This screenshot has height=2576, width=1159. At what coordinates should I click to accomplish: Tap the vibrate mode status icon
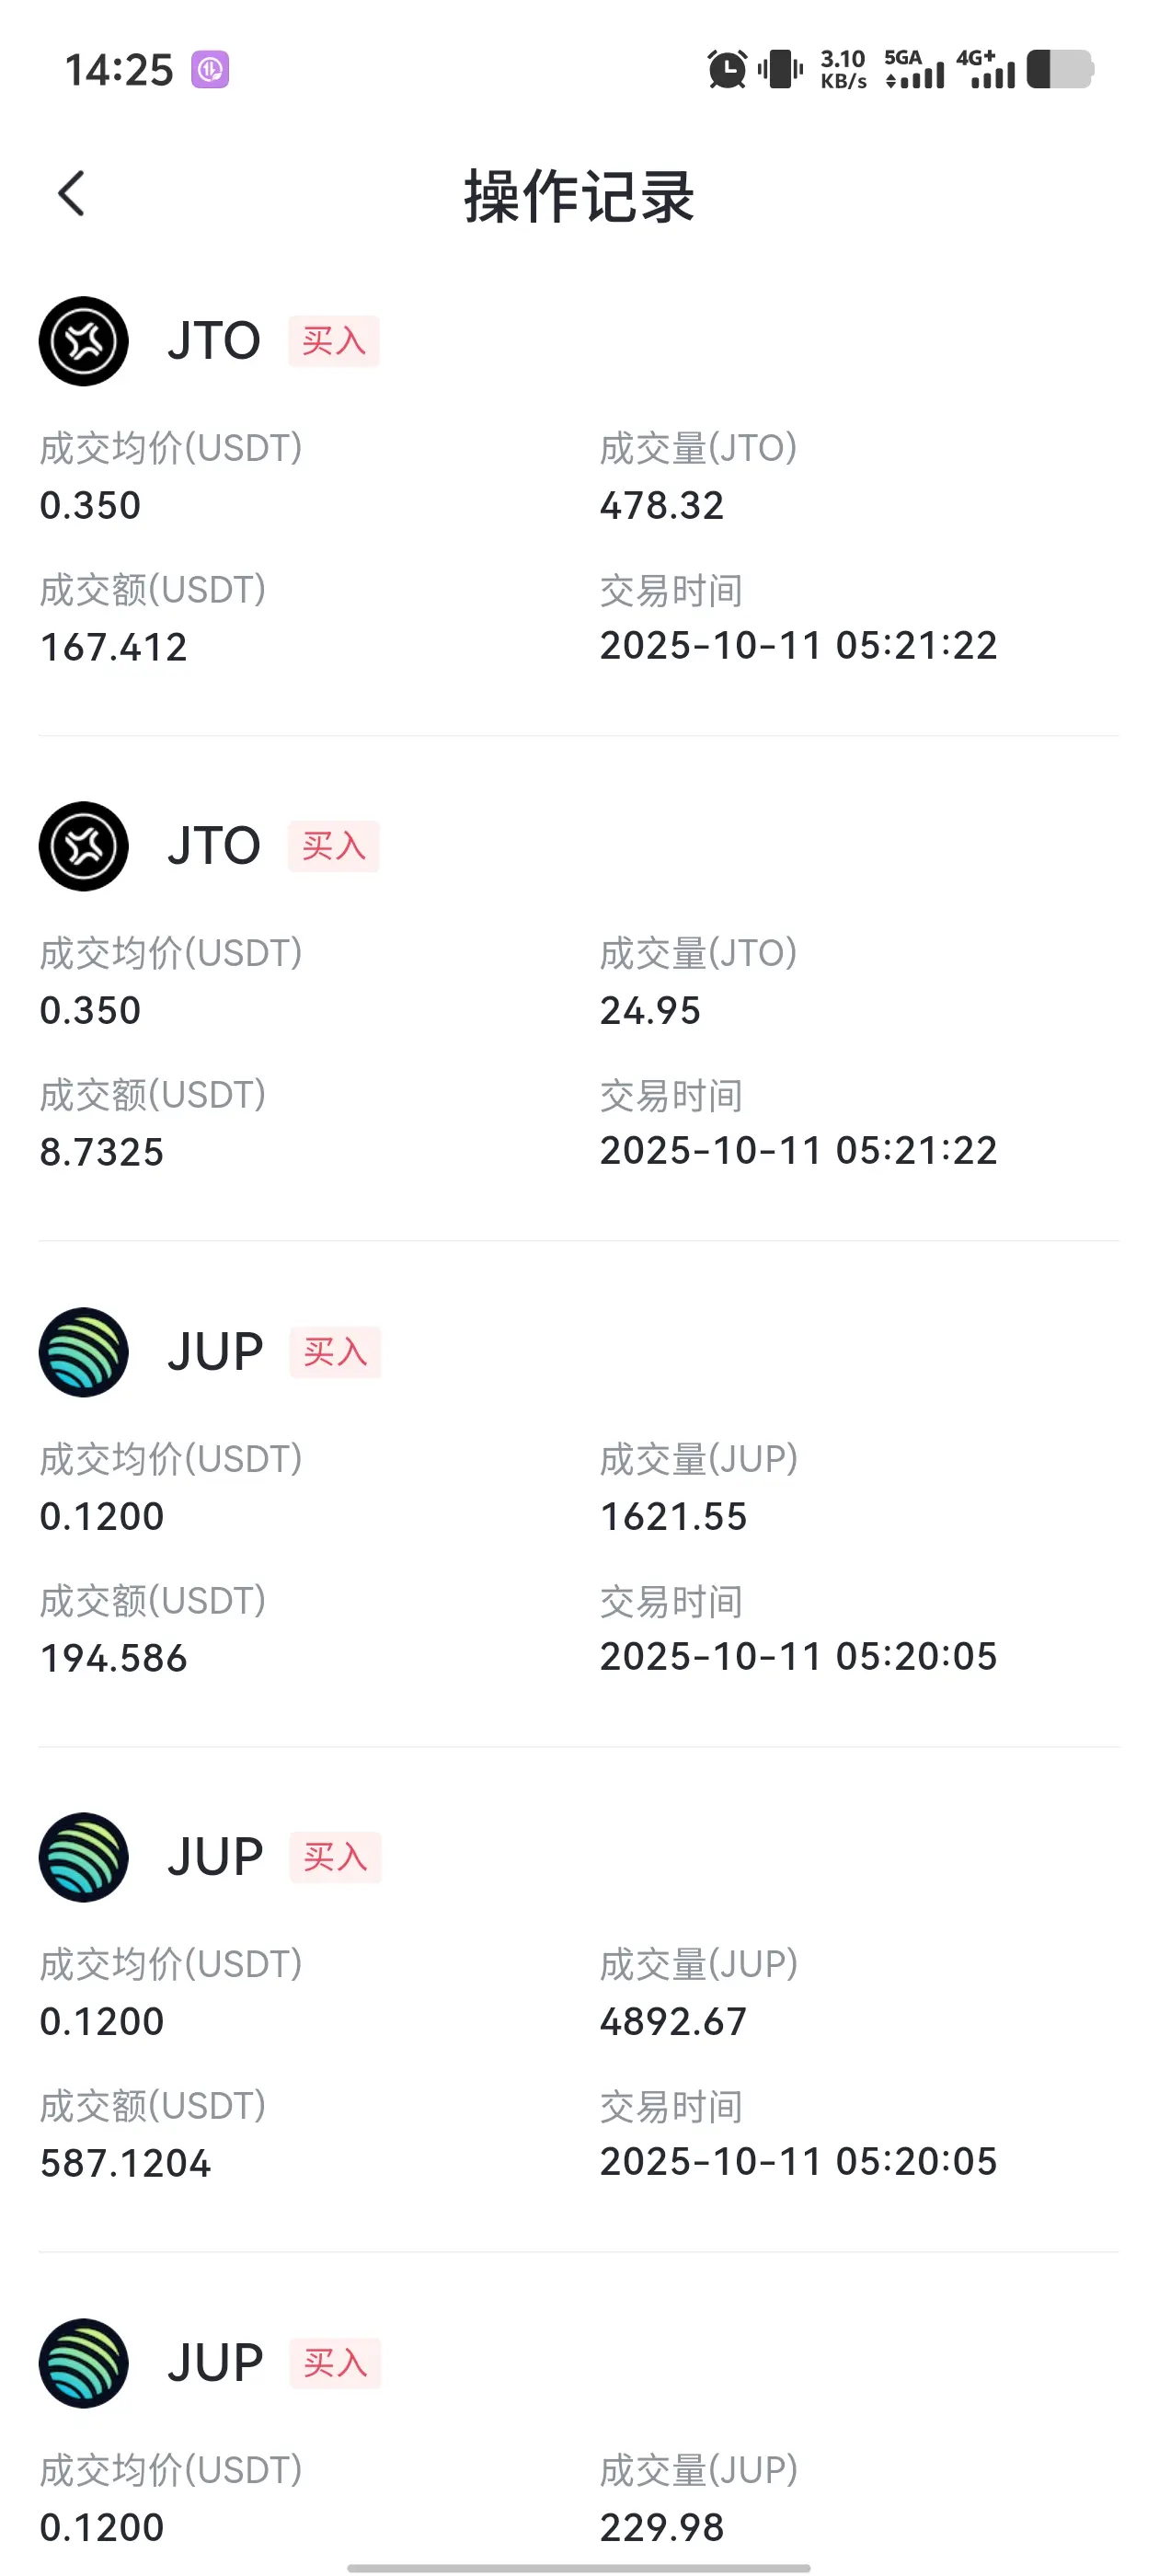click(781, 69)
